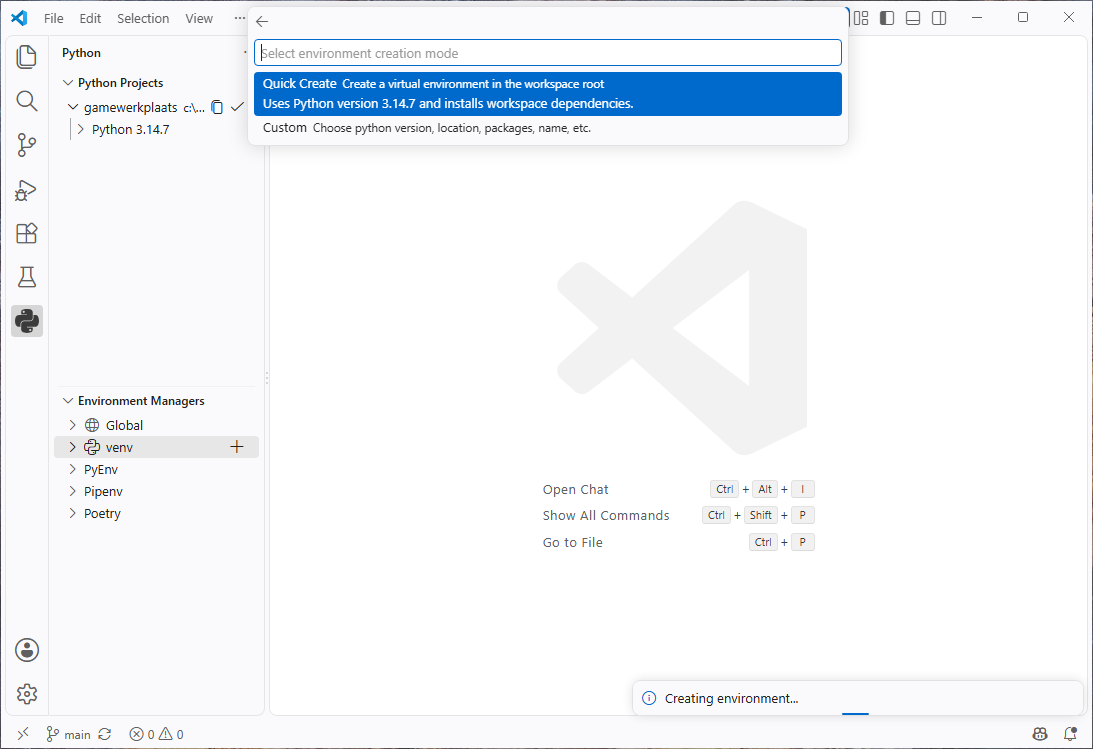The image size is (1093, 749).
Task: Toggle the bottom panel
Action: click(x=913, y=18)
